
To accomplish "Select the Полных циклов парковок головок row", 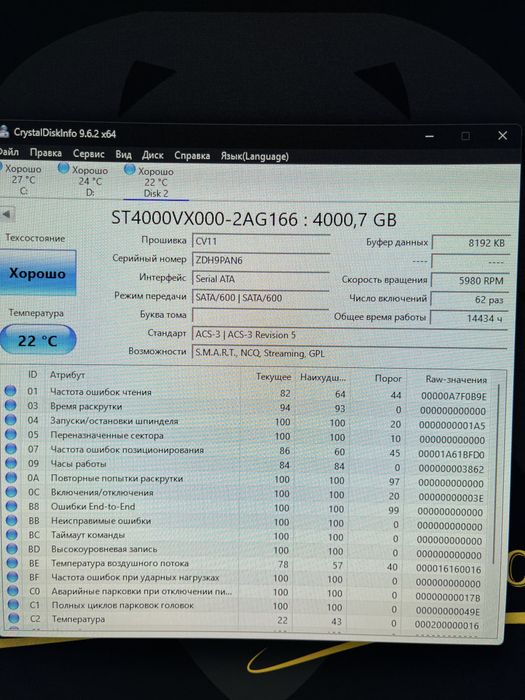I will (x=246, y=607).
